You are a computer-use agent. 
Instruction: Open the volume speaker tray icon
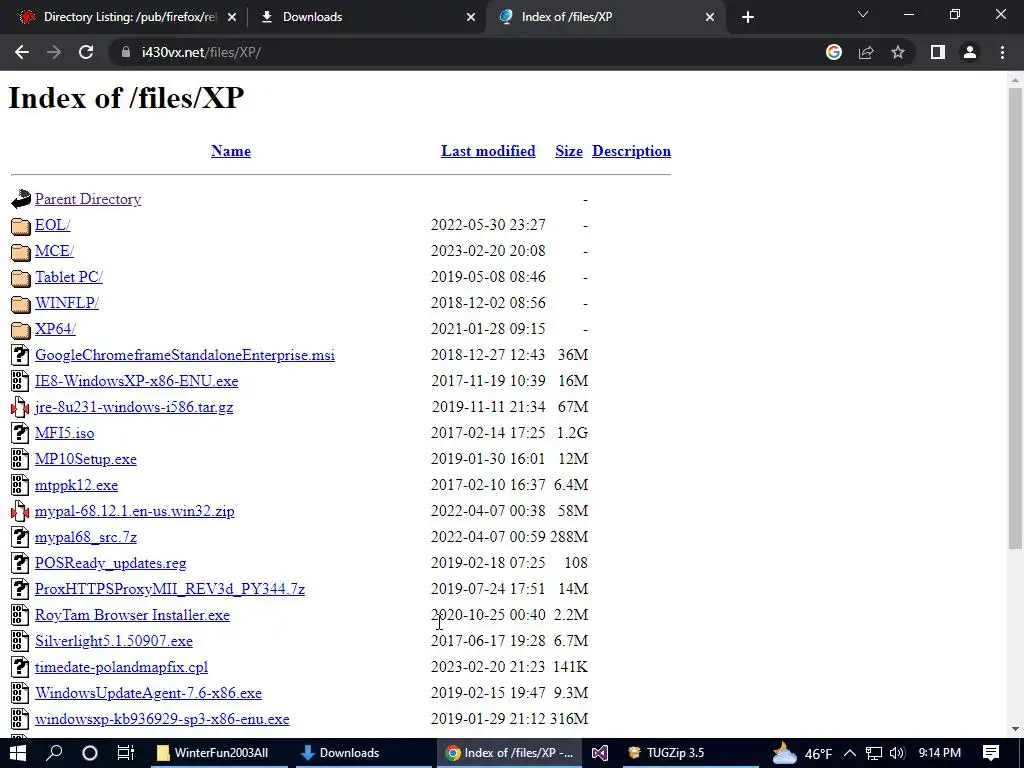tap(897, 753)
